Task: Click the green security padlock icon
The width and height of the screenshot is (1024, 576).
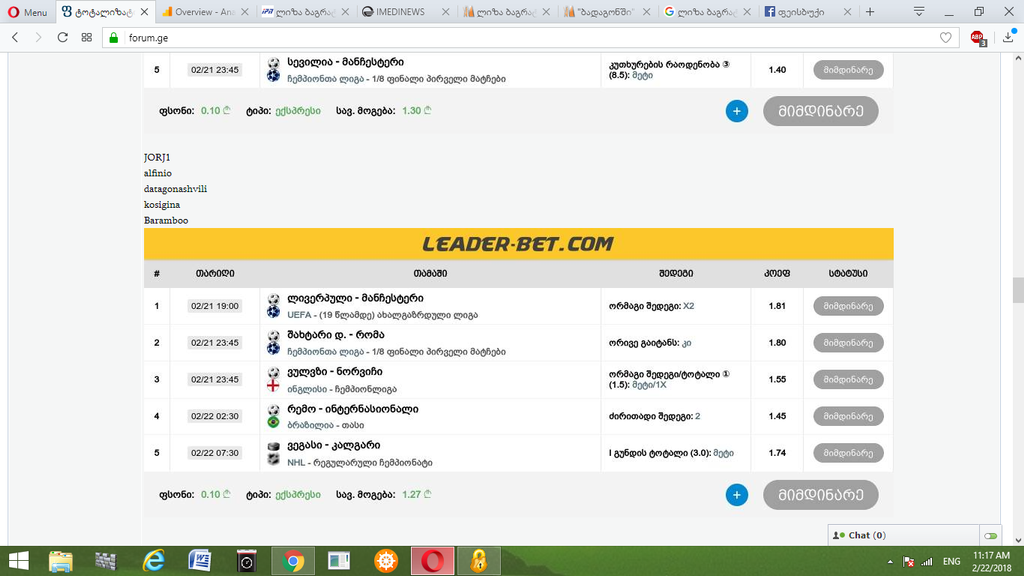Action: [x=114, y=38]
